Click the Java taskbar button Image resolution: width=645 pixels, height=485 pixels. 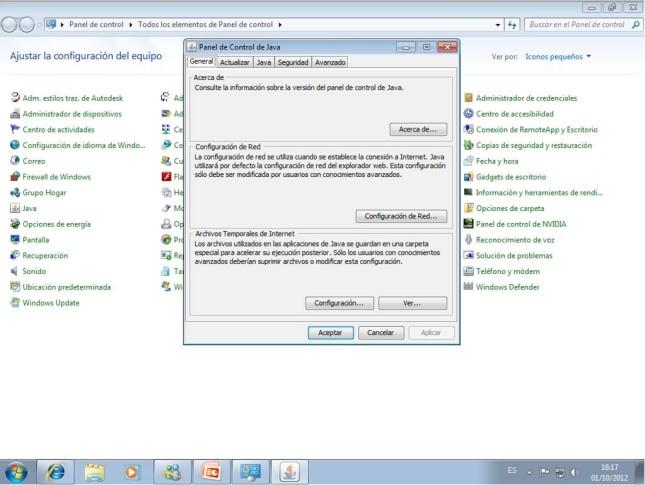(290, 472)
